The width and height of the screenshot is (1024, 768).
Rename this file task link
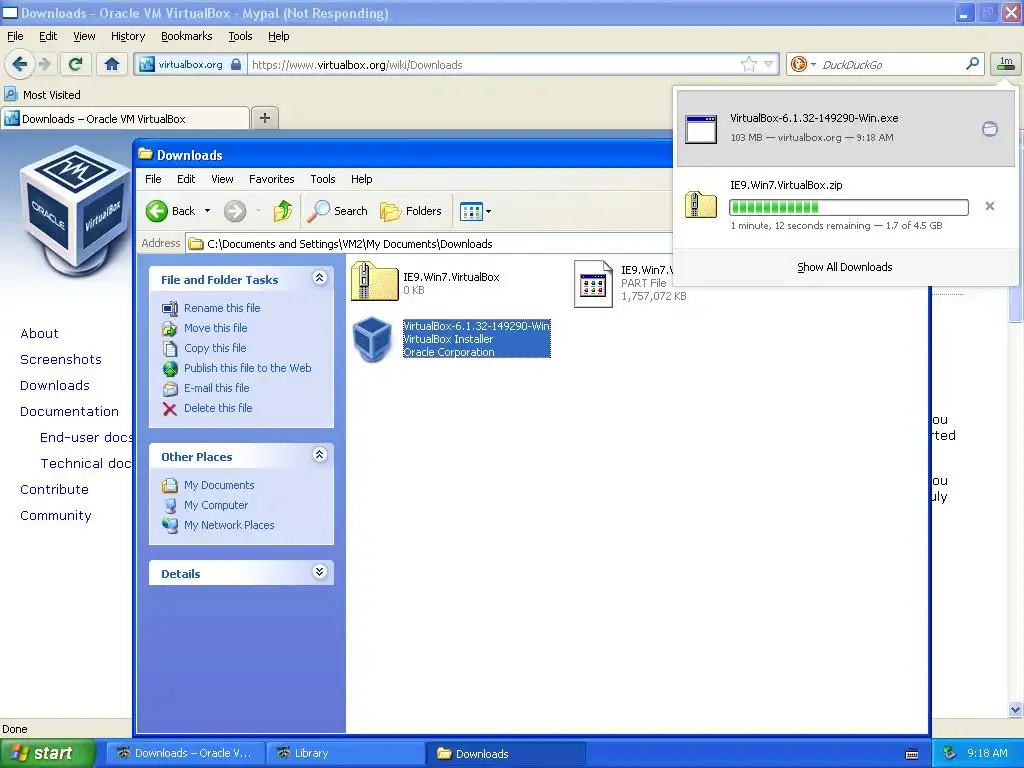coord(222,308)
